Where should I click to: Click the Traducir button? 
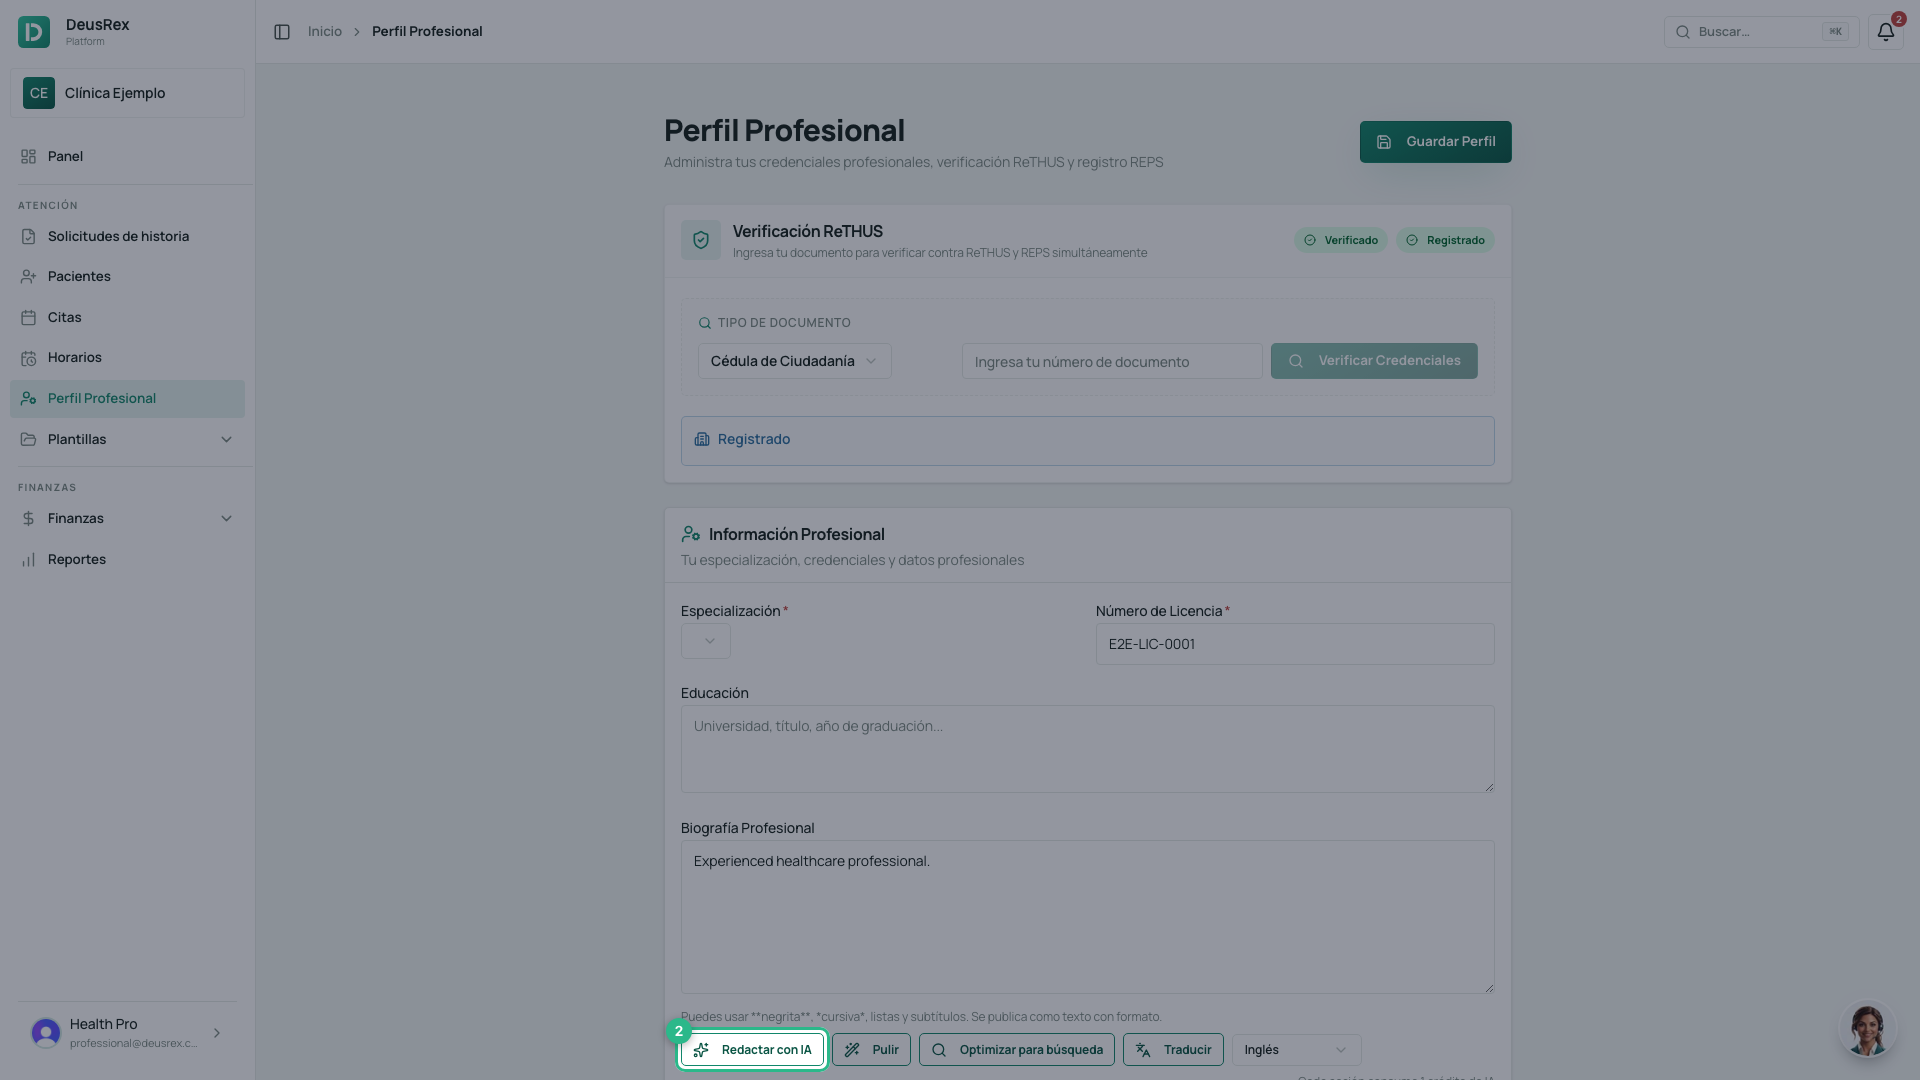pos(1173,1050)
